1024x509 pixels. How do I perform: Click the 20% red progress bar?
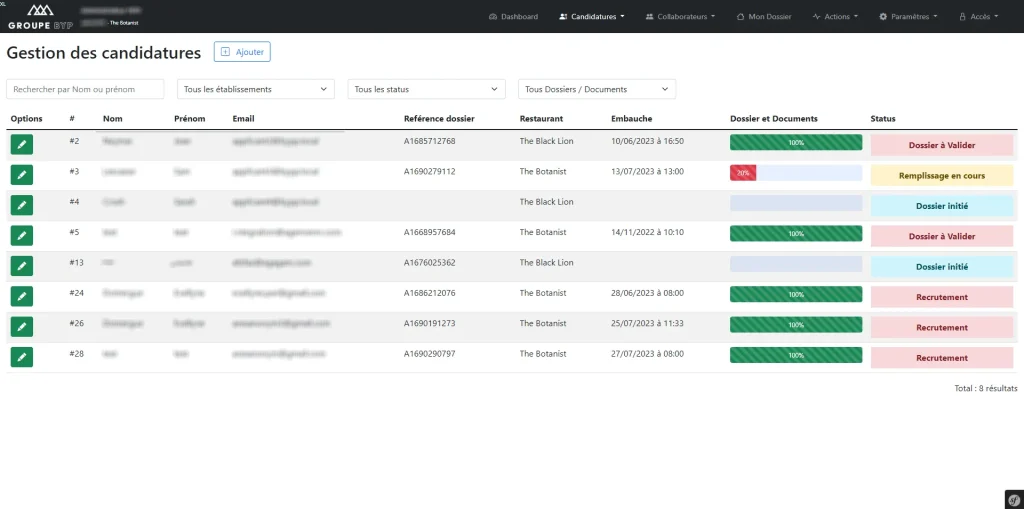[743, 173]
